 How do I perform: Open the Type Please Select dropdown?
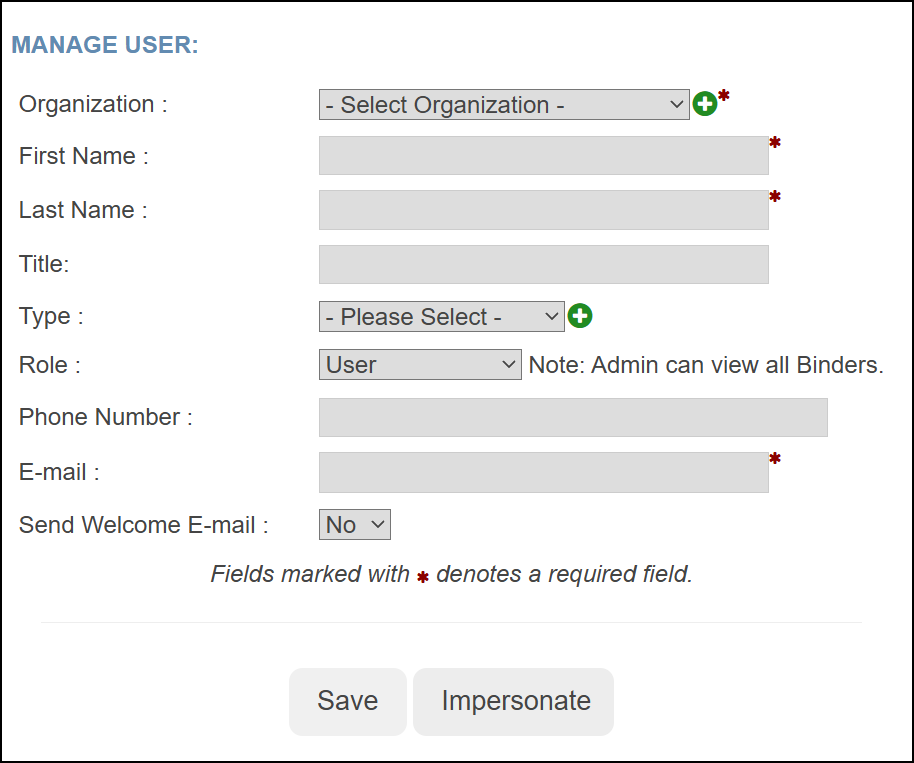[x=441, y=317]
